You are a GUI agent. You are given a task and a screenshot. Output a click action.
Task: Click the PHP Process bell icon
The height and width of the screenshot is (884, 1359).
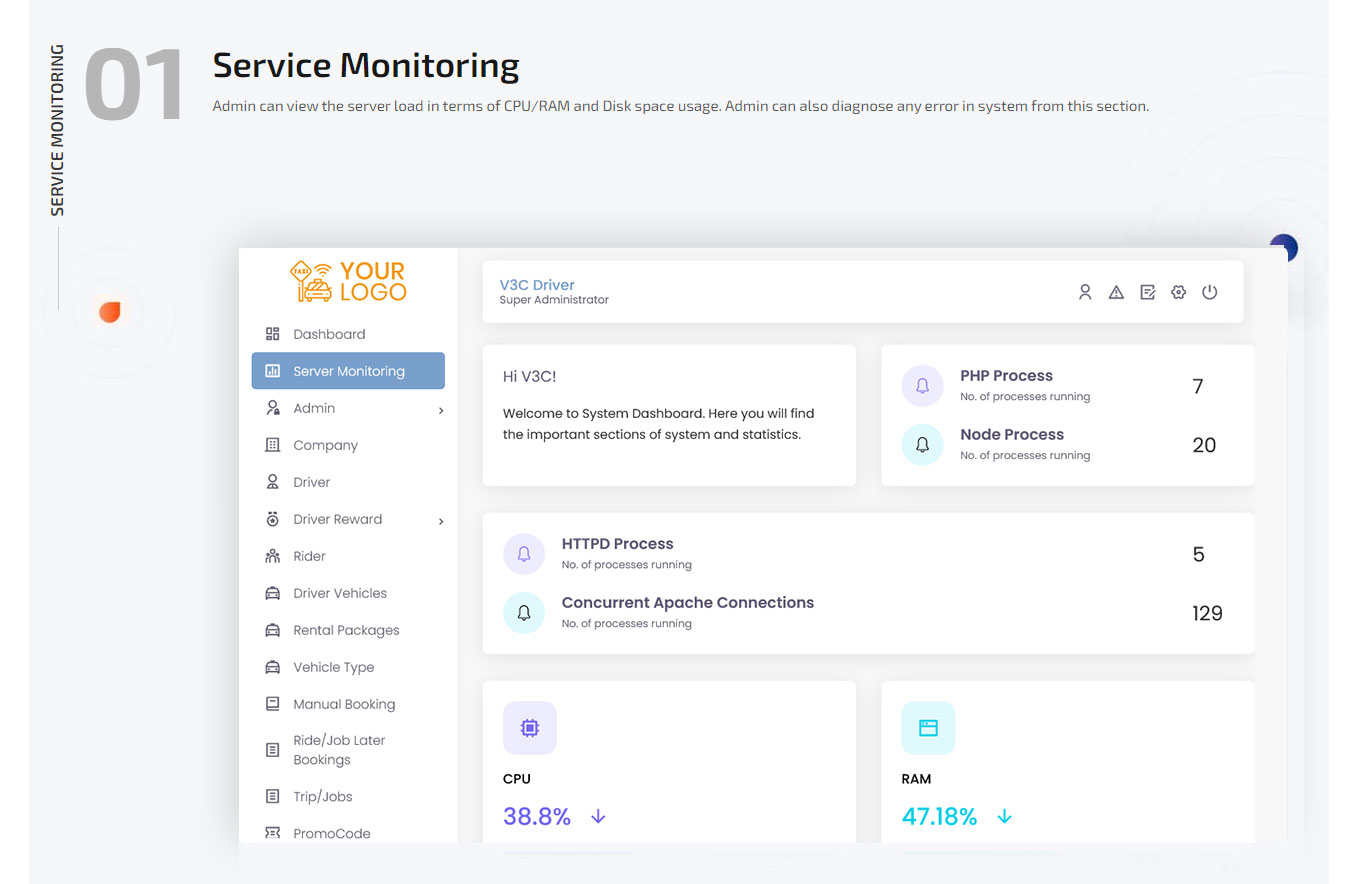click(x=923, y=386)
